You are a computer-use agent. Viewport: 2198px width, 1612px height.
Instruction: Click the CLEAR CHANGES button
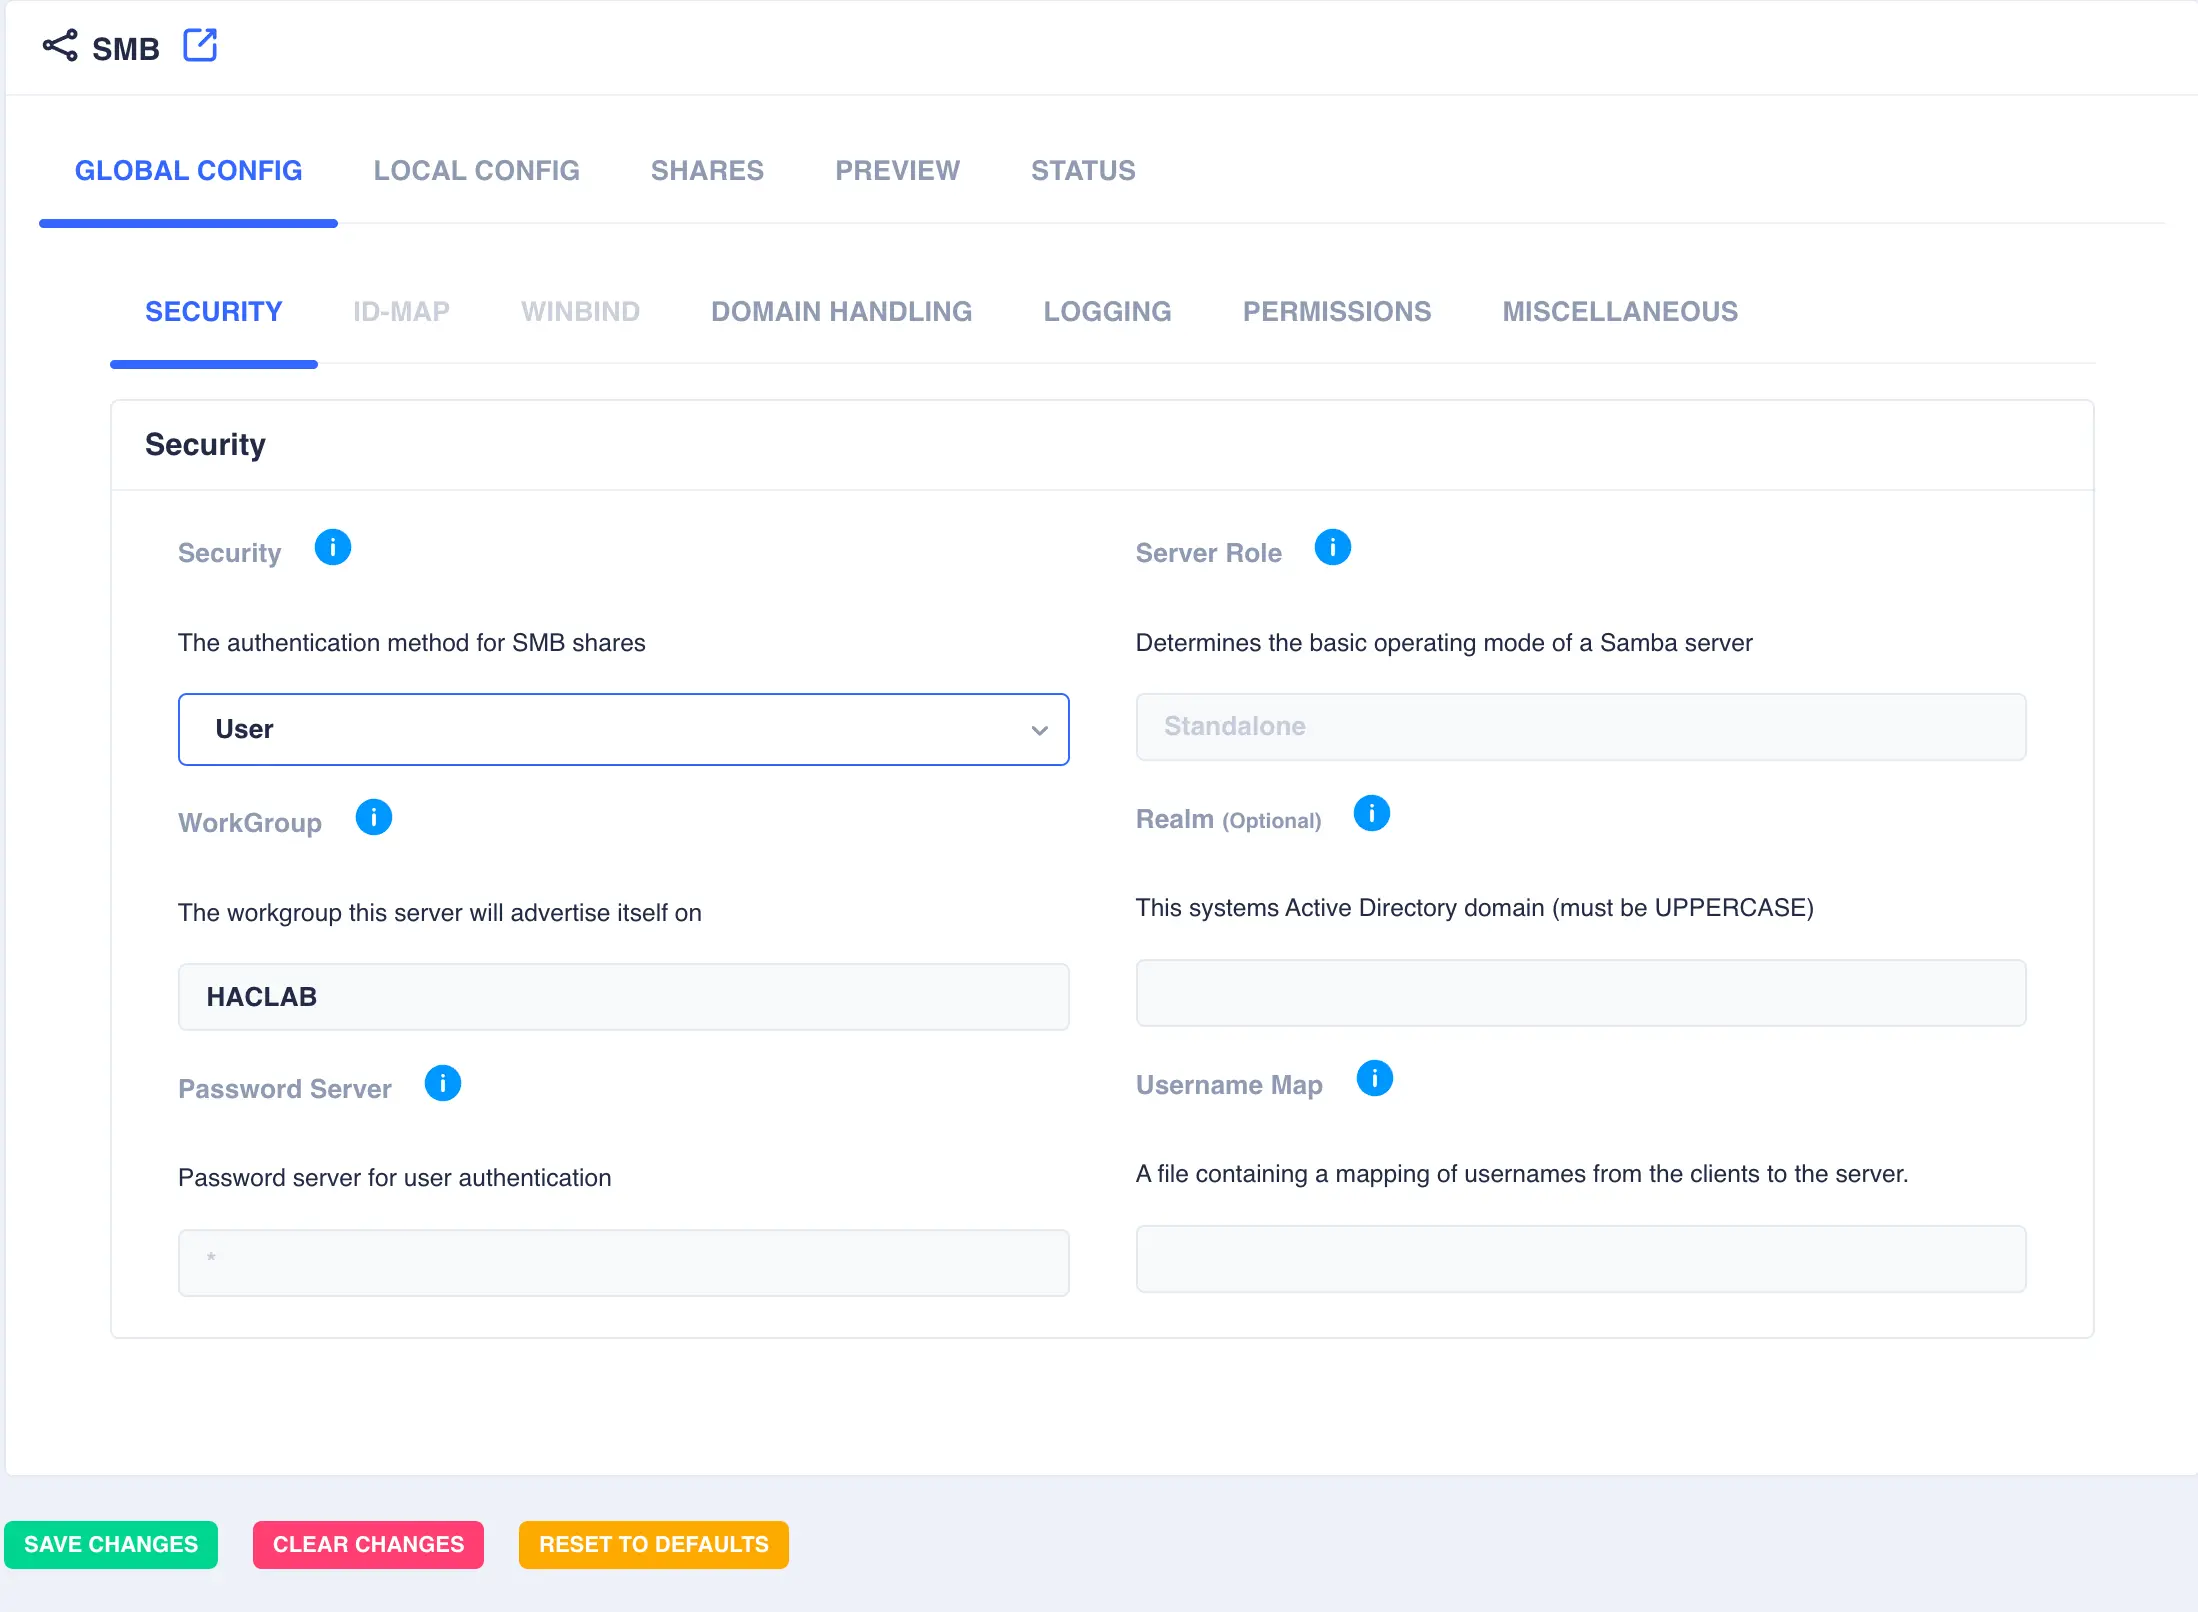click(x=368, y=1544)
